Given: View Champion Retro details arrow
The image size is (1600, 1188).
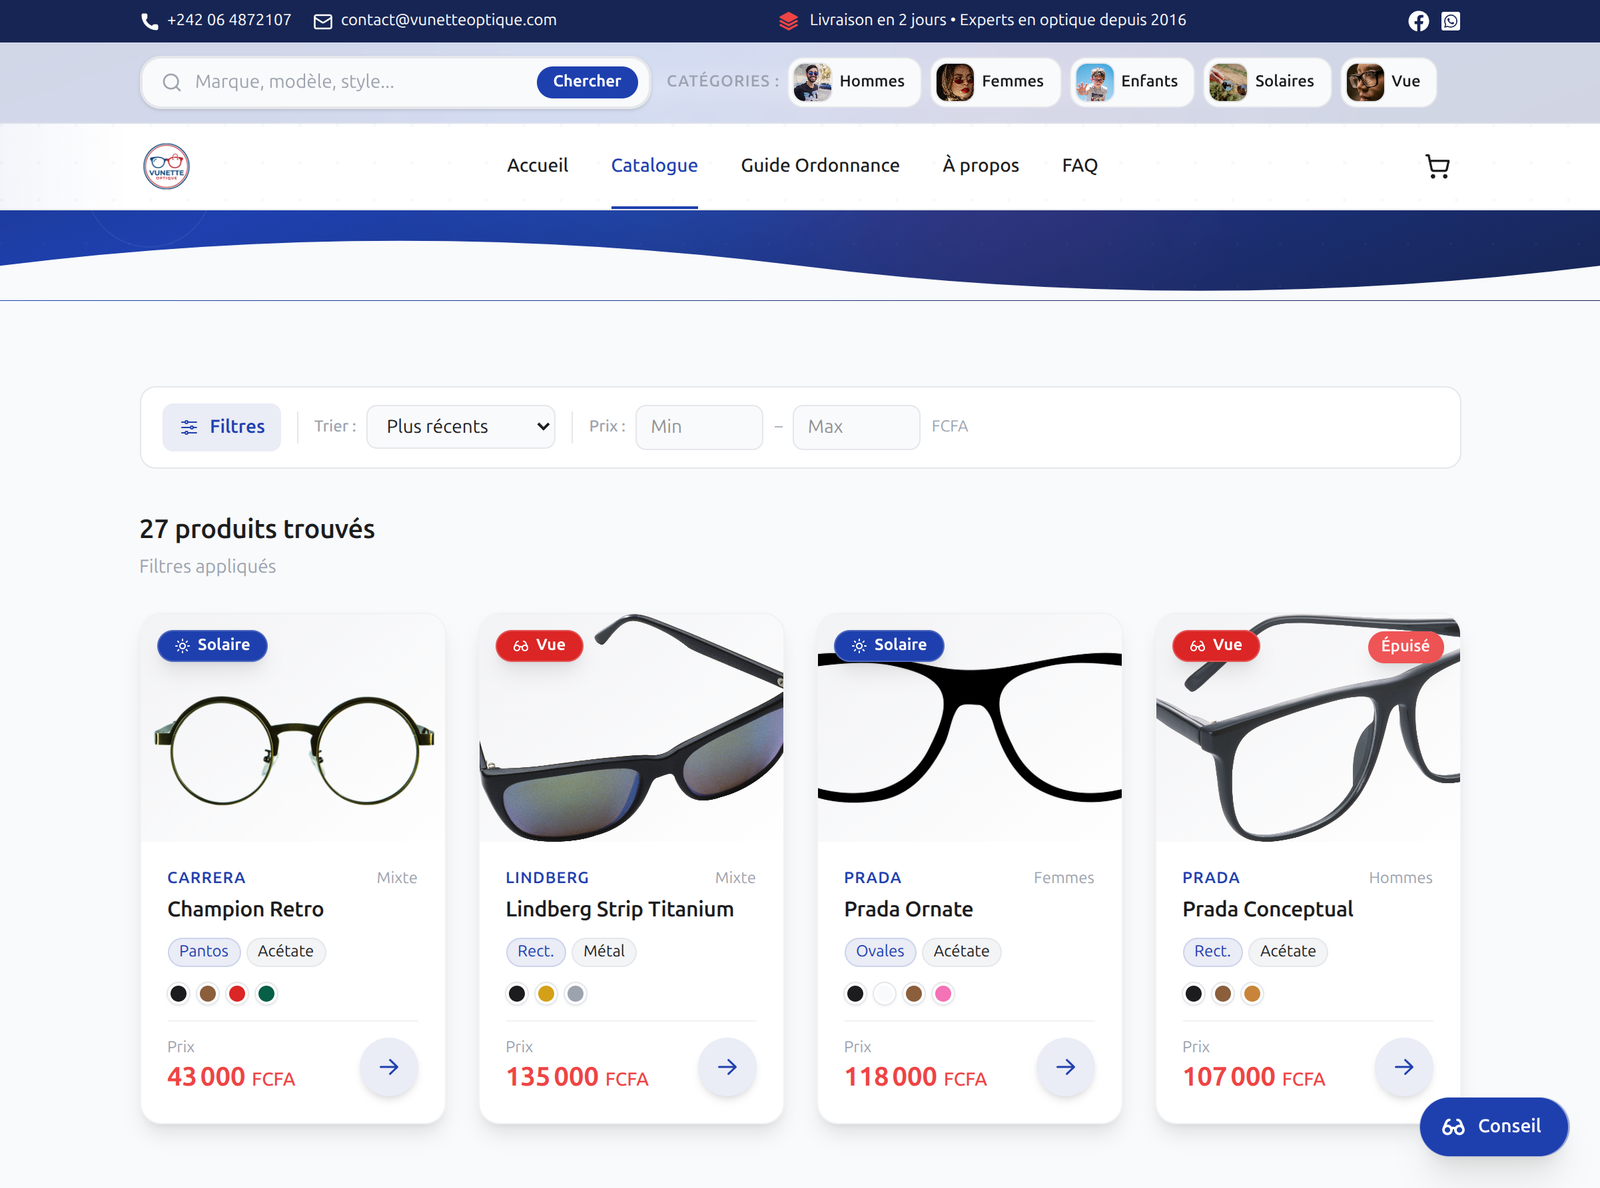Looking at the screenshot, I should tap(389, 1067).
